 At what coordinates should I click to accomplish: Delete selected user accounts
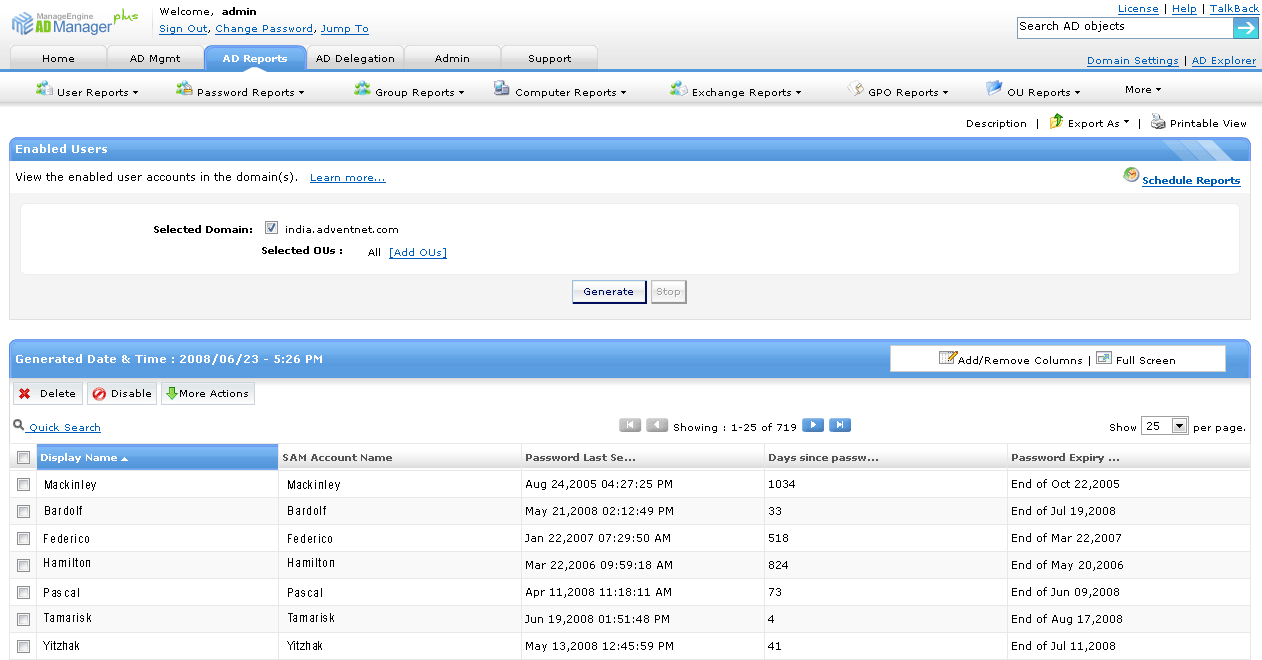(47, 393)
